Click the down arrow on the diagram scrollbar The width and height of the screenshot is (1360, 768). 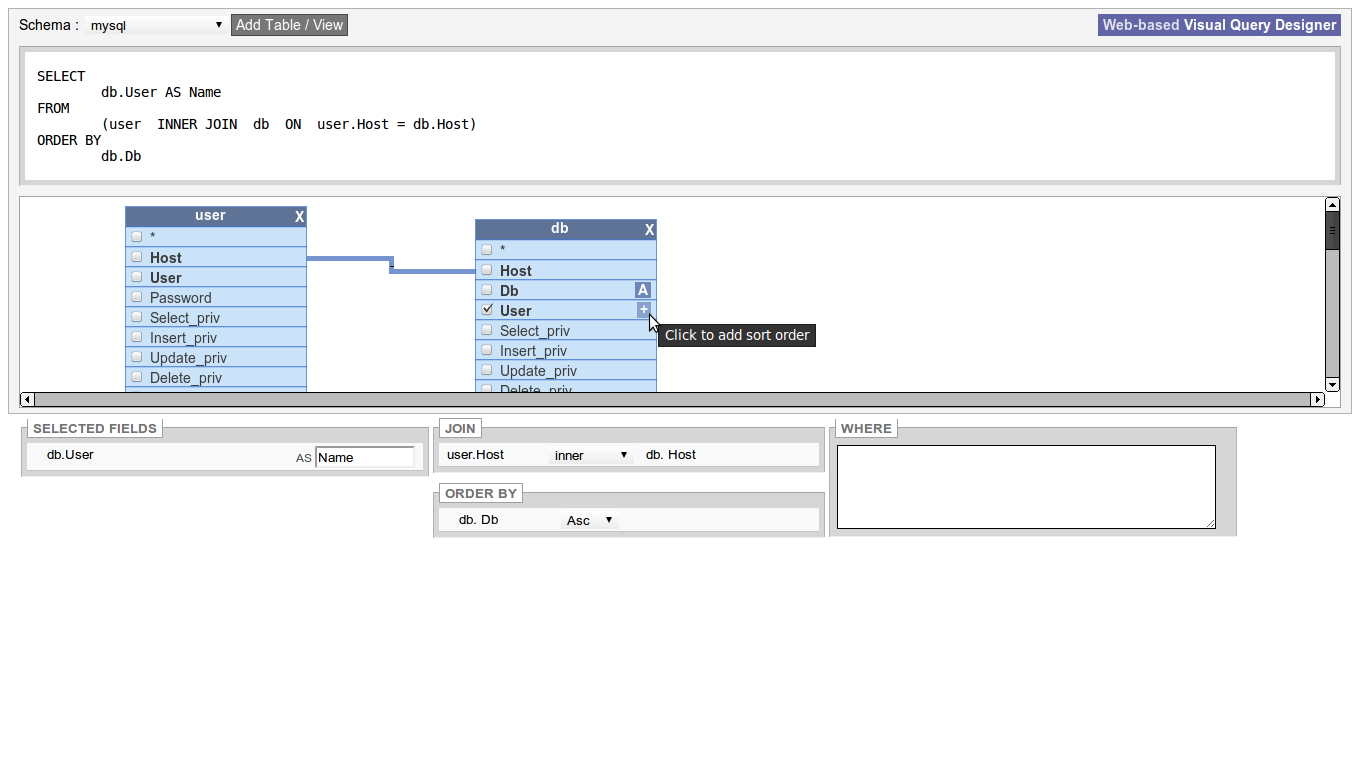pyautogui.click(x=1332, y=384)
